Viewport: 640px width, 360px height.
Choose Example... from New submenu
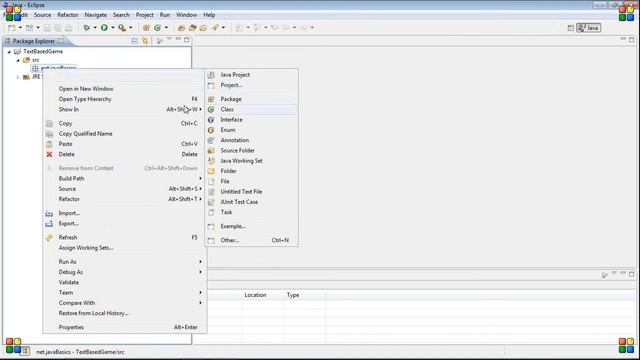coord(251,226)
